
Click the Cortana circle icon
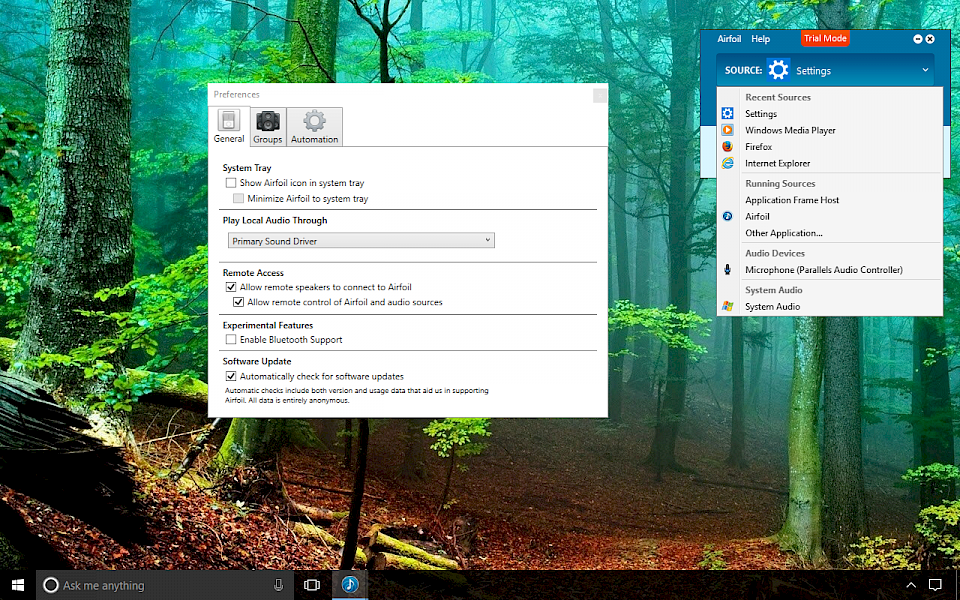(x=51, y=585)
